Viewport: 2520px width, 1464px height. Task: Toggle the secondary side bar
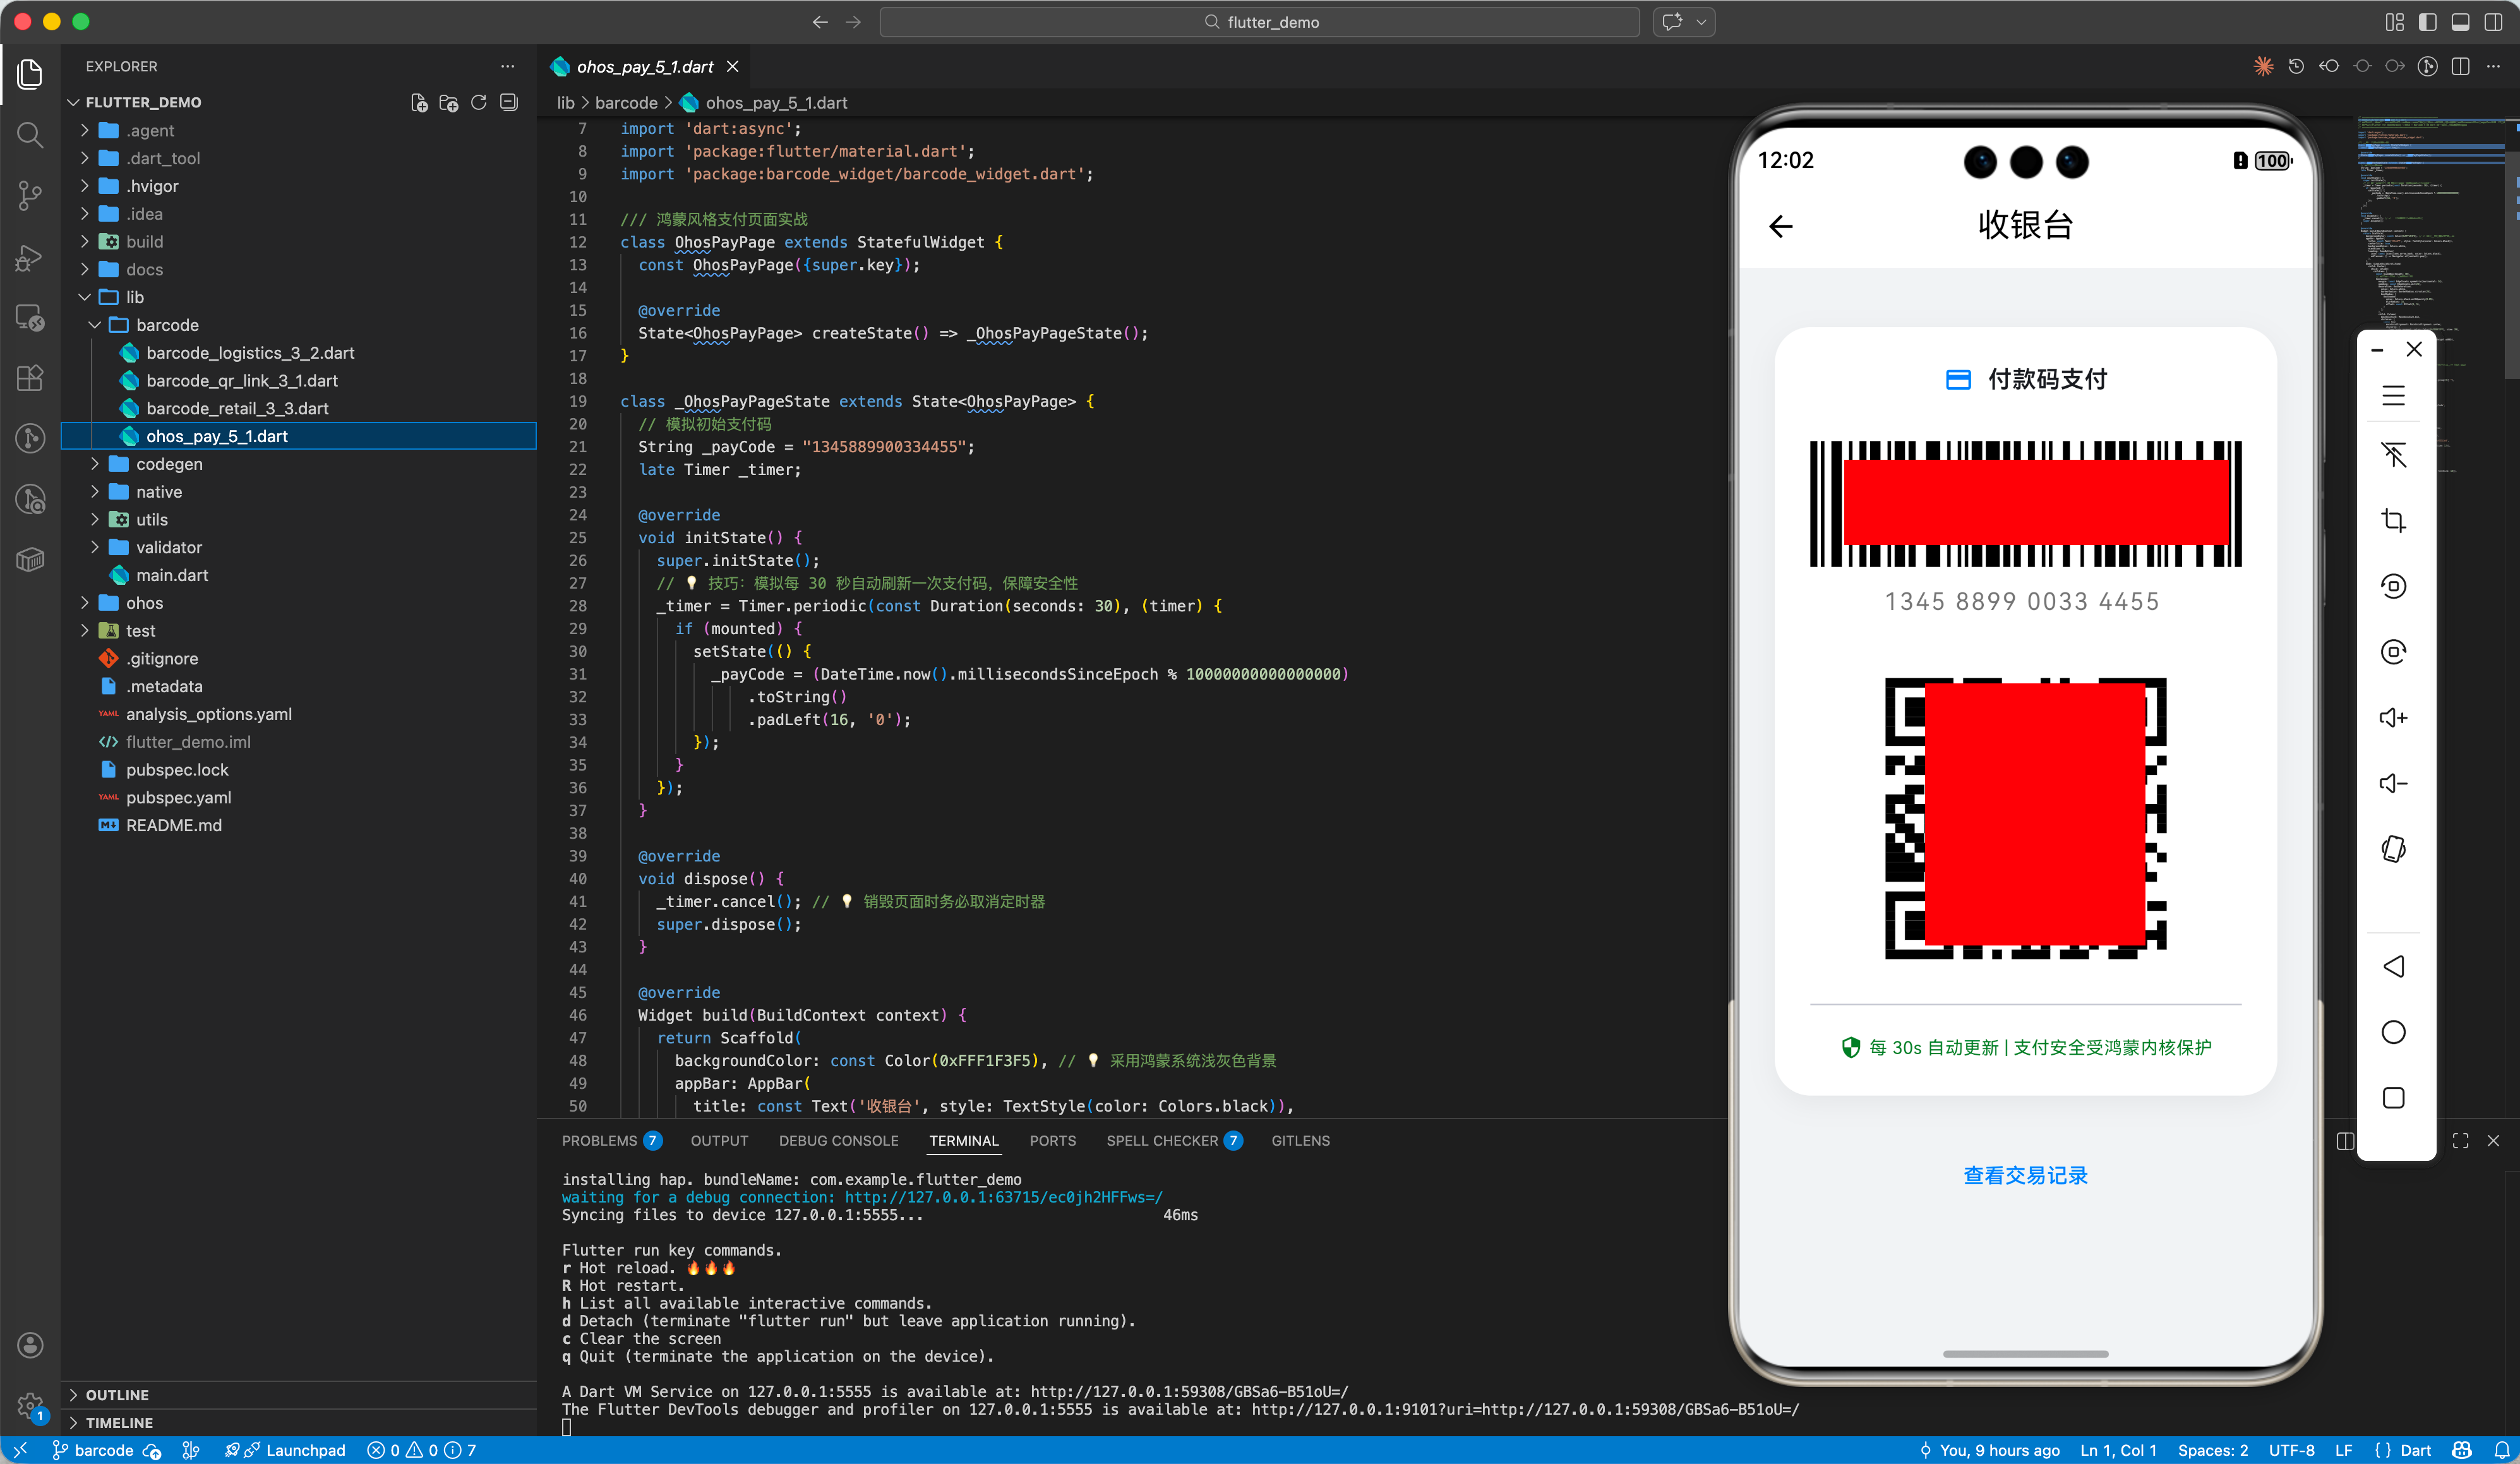click(x=2493, y=22)
